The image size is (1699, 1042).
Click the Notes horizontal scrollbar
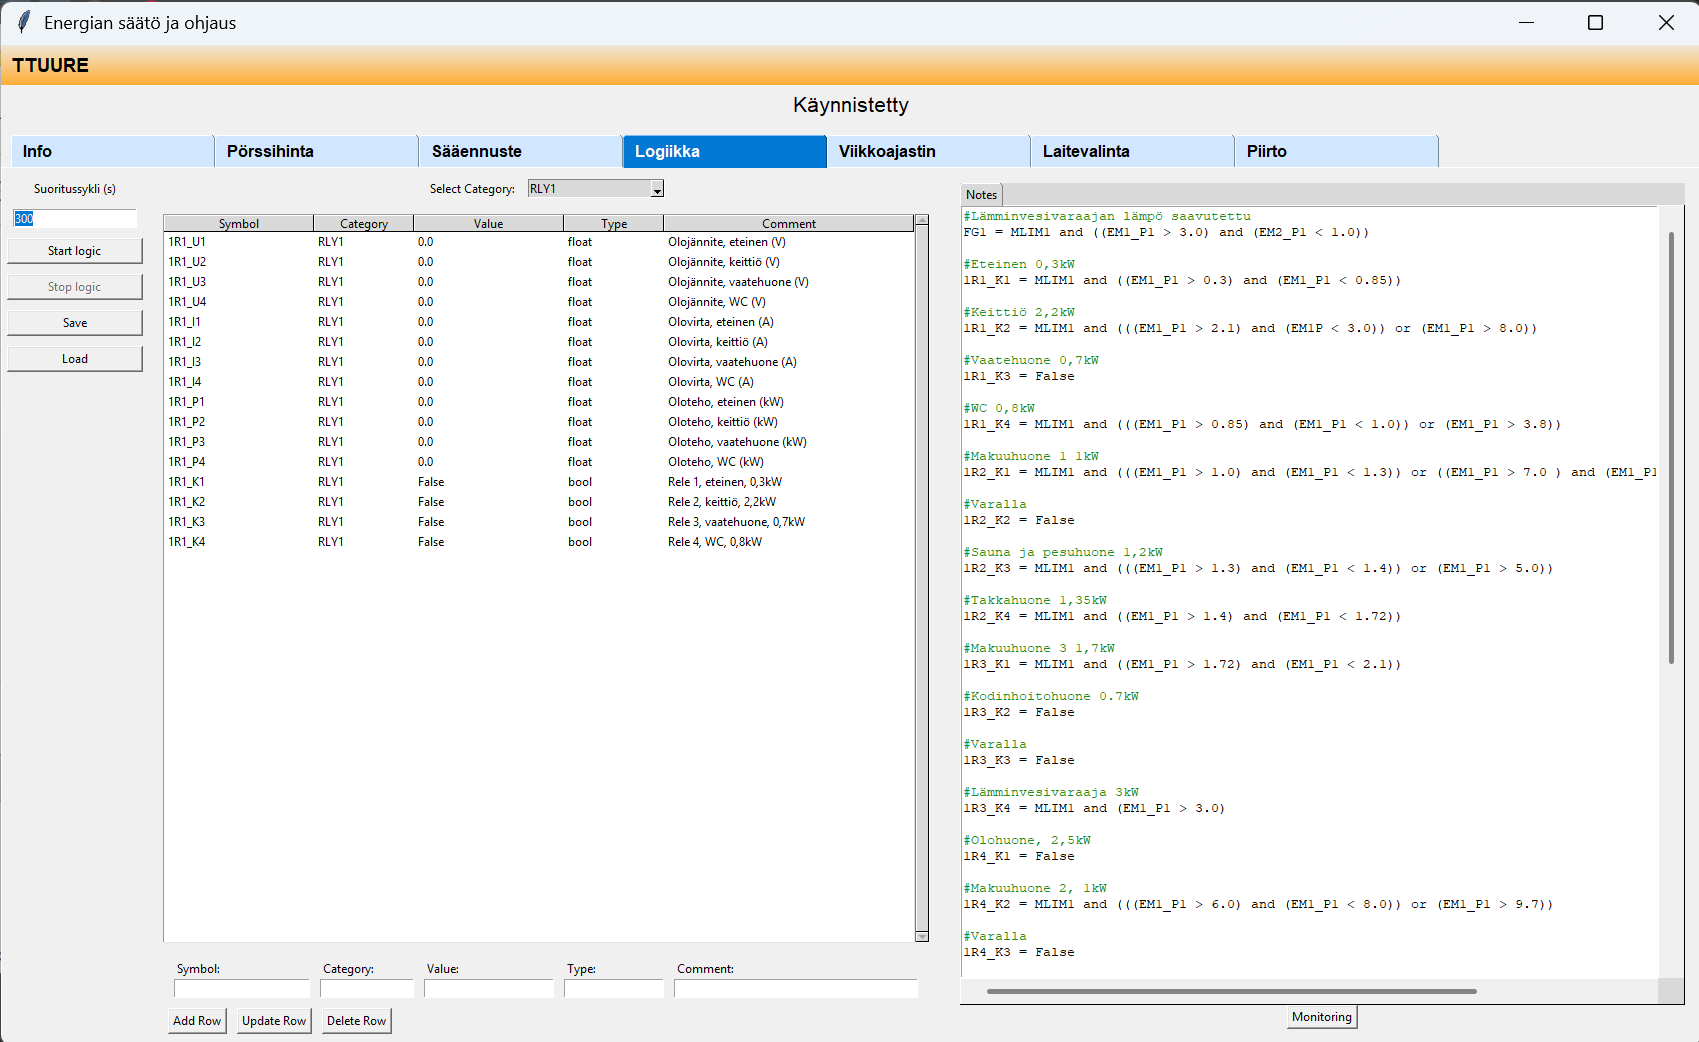coord(1230,991)
